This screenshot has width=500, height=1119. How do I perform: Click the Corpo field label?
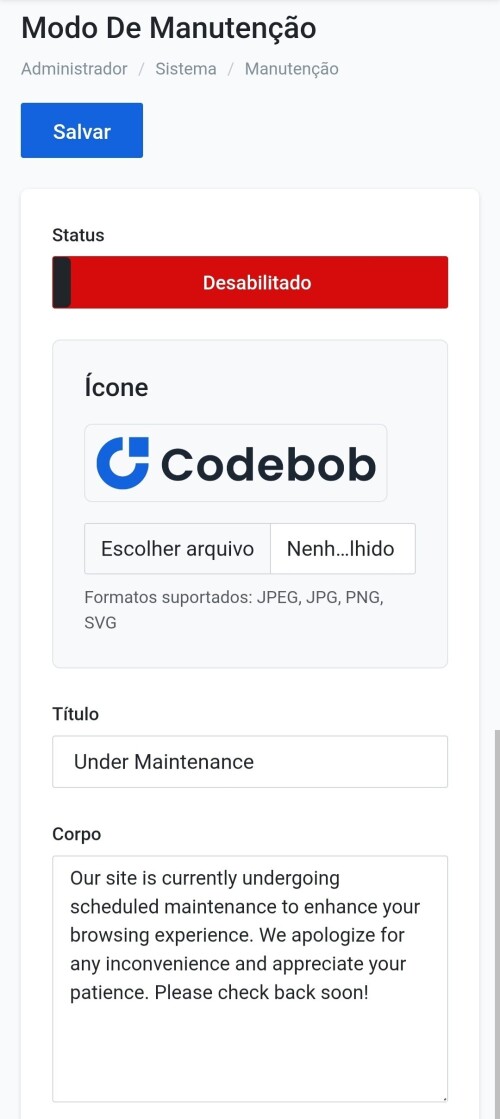coord(76,834)
